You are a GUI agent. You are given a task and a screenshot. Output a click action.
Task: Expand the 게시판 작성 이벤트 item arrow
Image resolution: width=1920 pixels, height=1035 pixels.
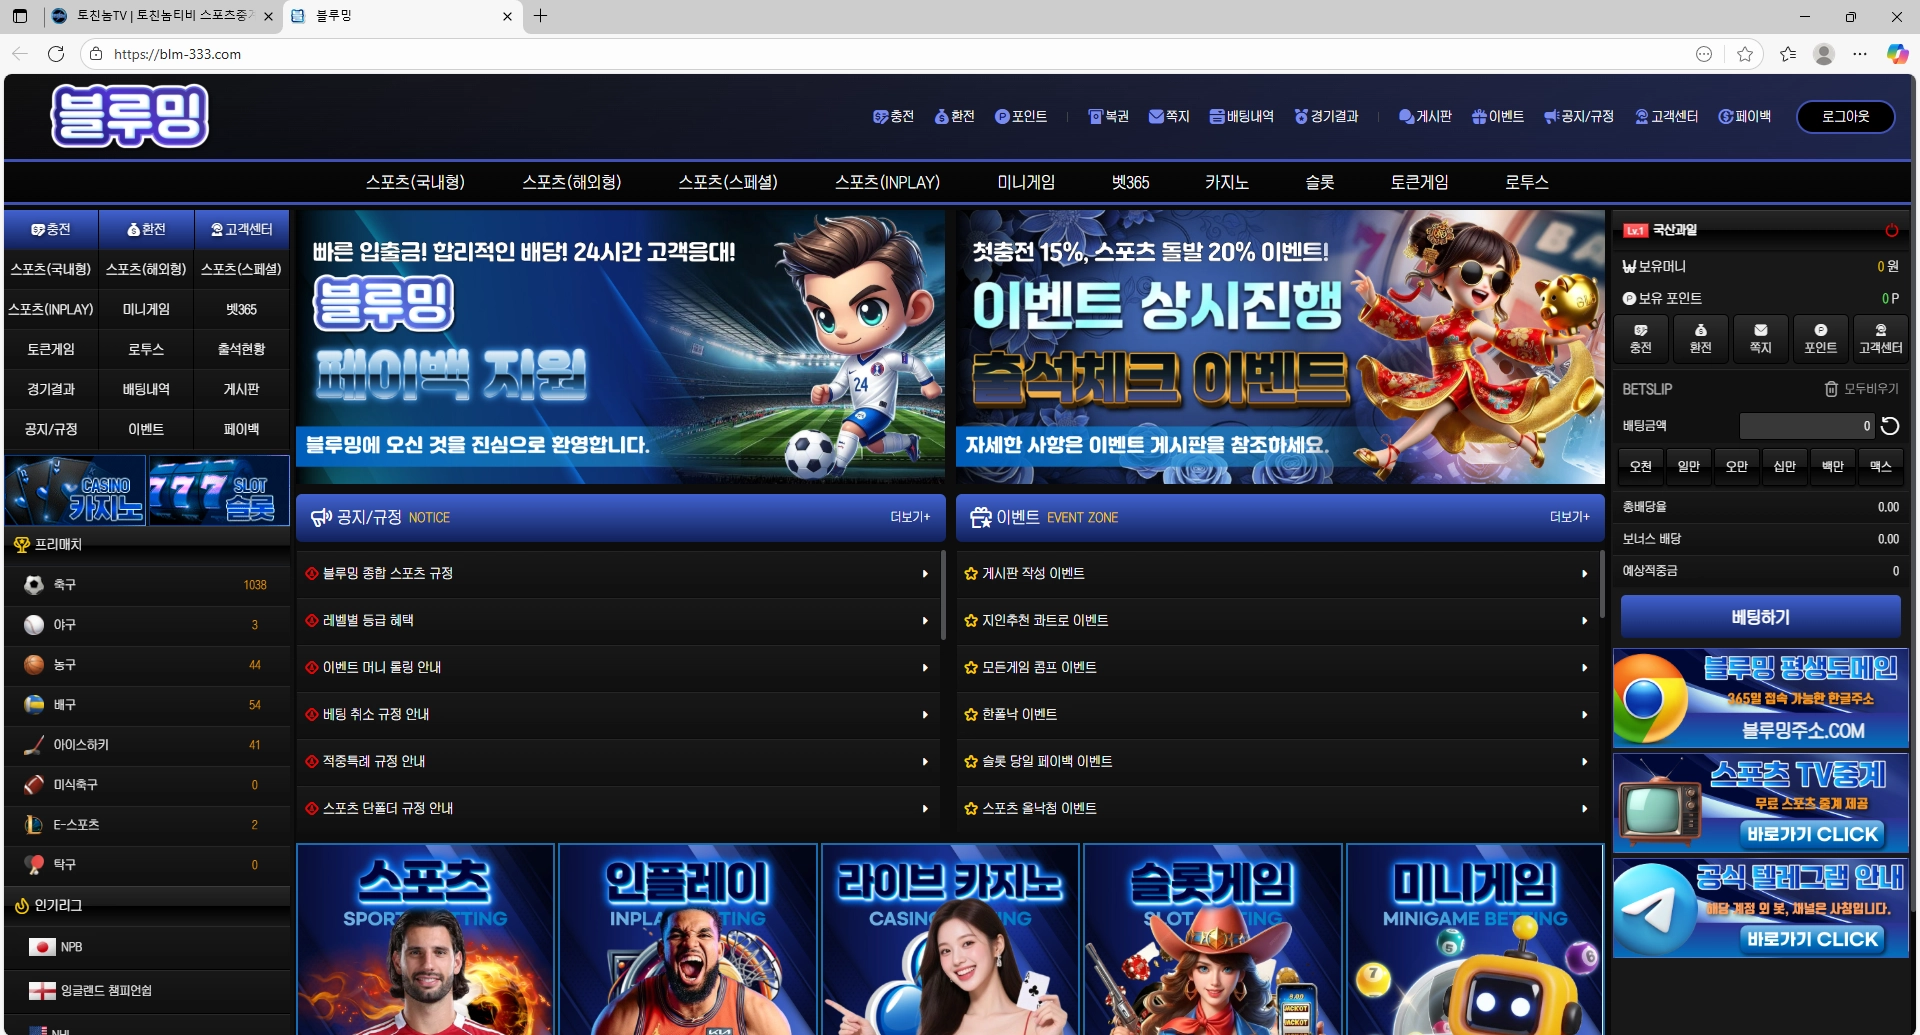click(1584, 574)
